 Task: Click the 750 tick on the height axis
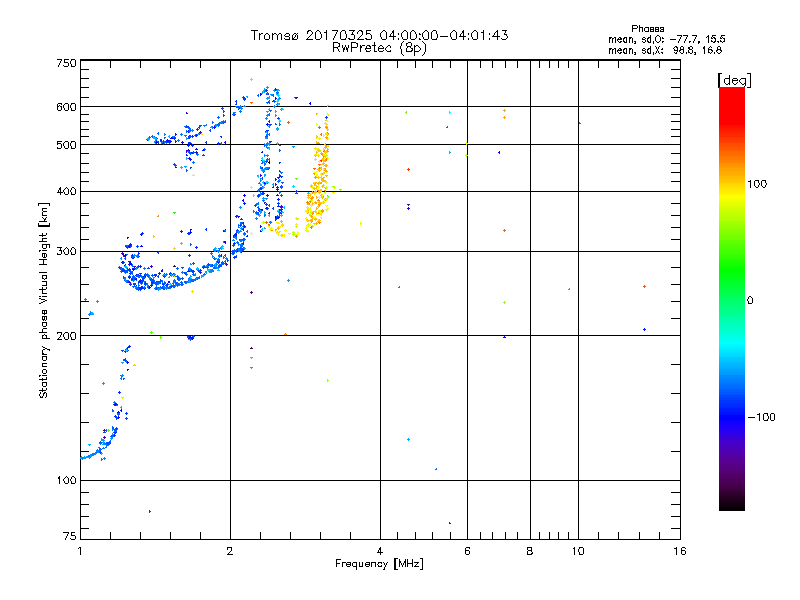[x=66, y=63]
